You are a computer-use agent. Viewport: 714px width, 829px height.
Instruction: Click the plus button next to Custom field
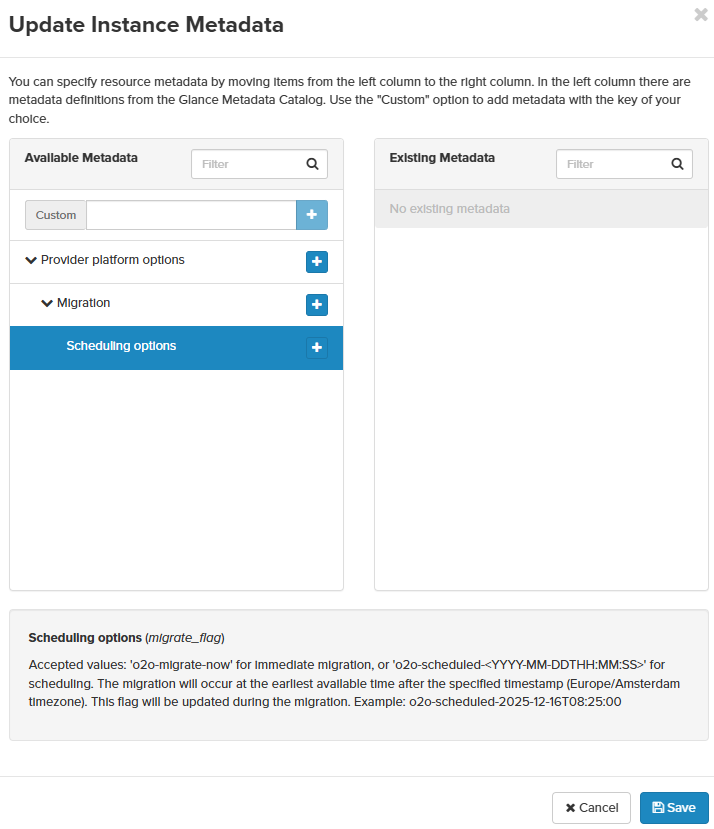(x=312, y=215)
